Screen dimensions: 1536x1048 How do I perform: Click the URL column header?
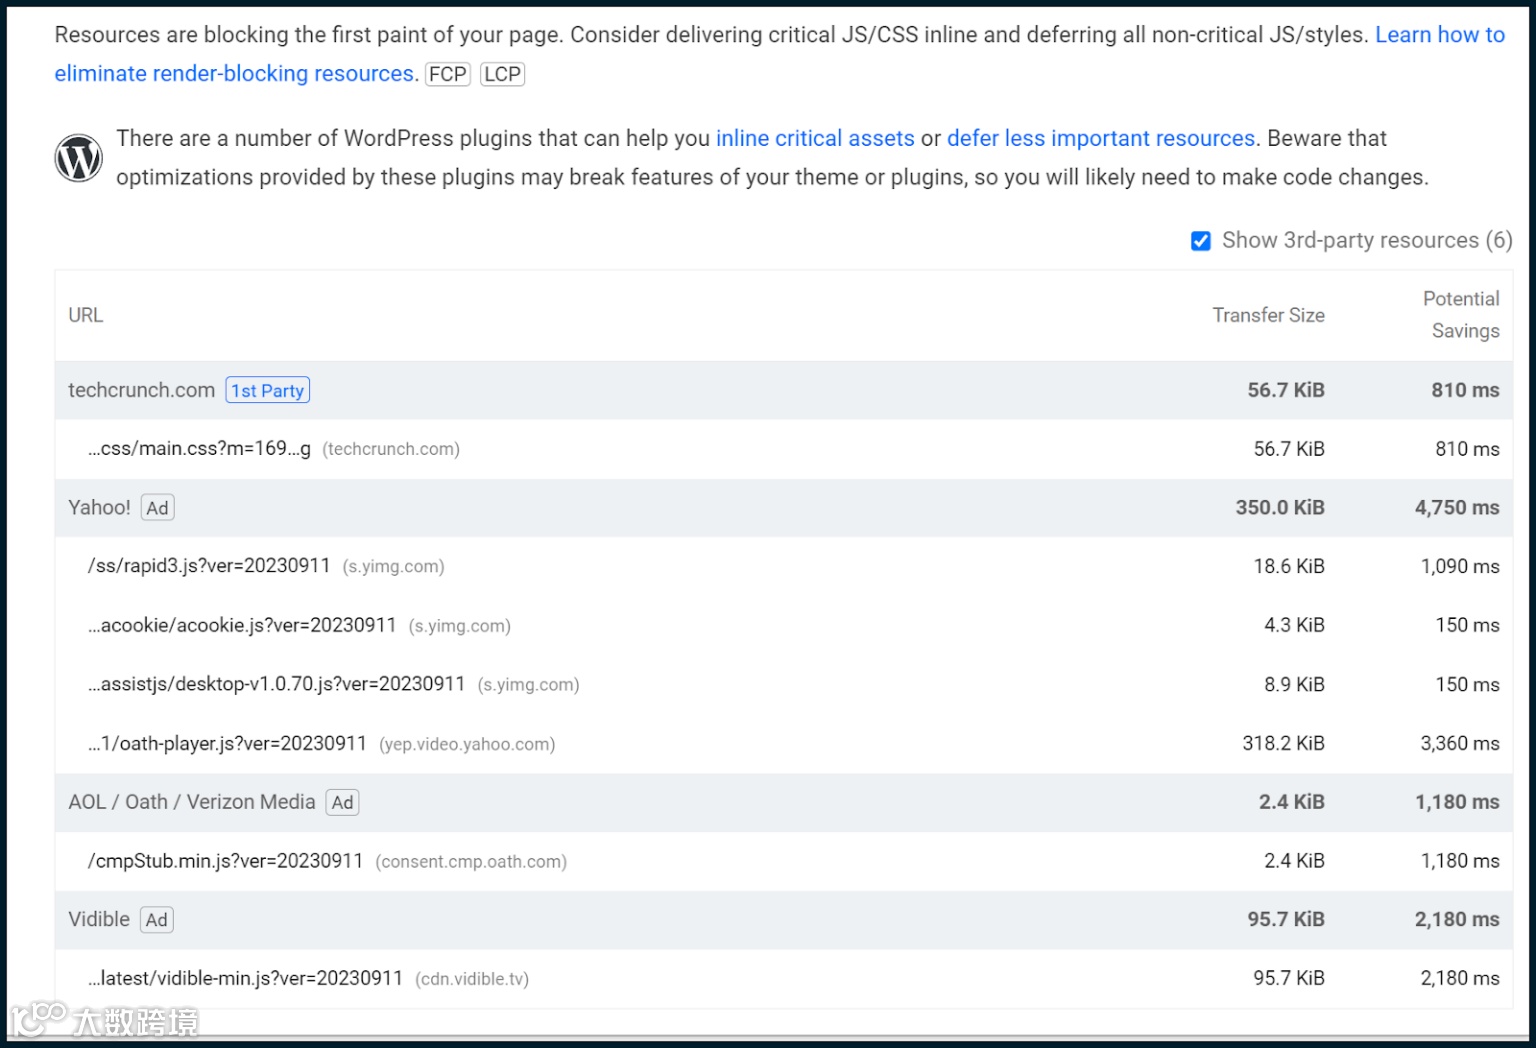click(x=86, y=315)
